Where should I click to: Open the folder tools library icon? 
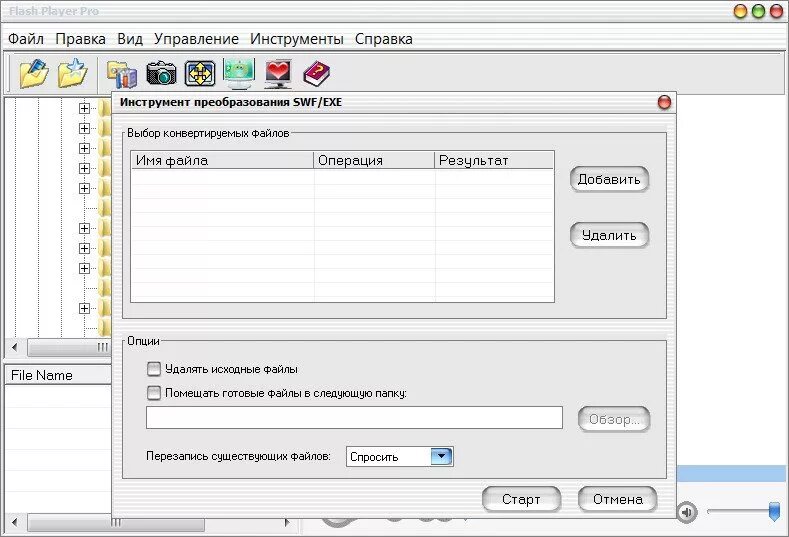(x=122, y=74)
